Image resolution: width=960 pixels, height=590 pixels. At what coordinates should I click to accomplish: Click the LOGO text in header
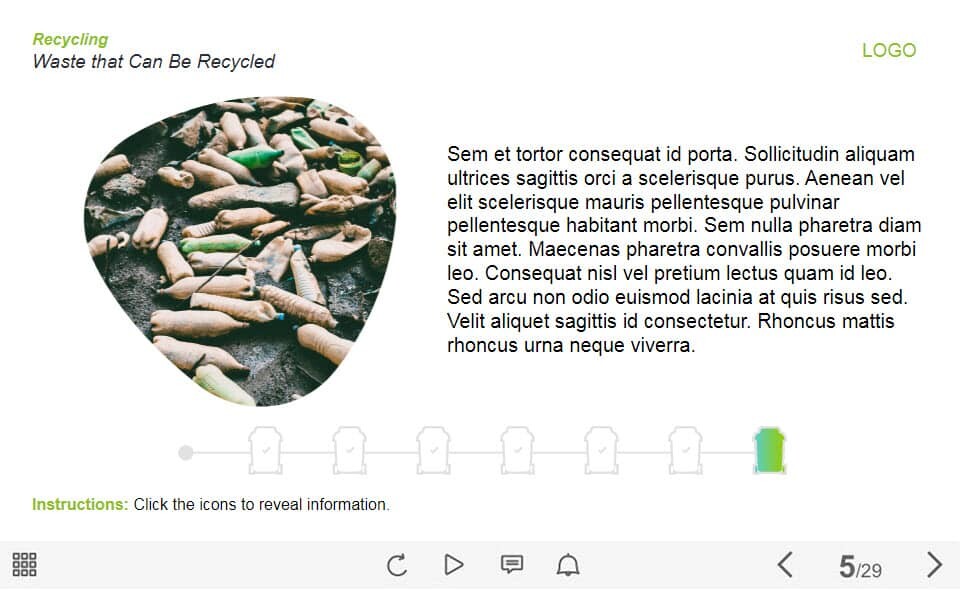coord(889,50)
